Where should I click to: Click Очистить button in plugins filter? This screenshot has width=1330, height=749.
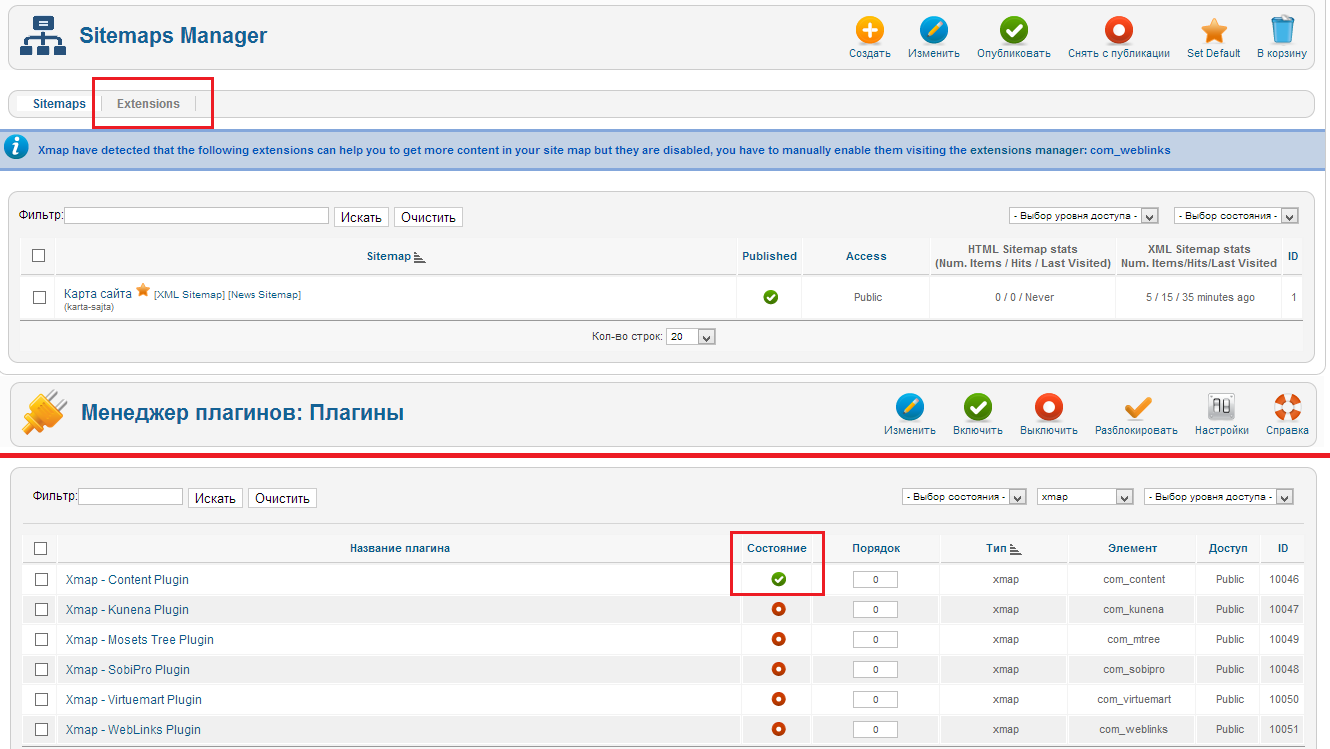282,498
